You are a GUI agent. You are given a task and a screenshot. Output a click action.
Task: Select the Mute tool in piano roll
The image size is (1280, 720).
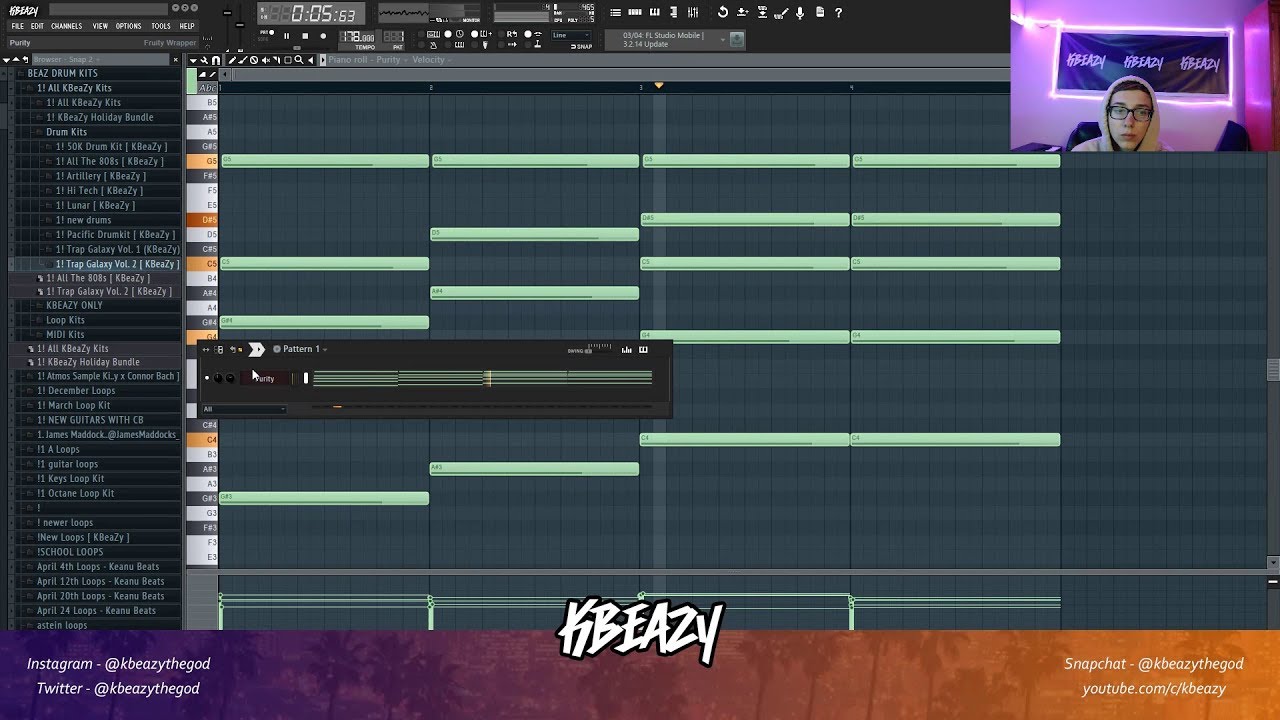[x=266, y=60]
